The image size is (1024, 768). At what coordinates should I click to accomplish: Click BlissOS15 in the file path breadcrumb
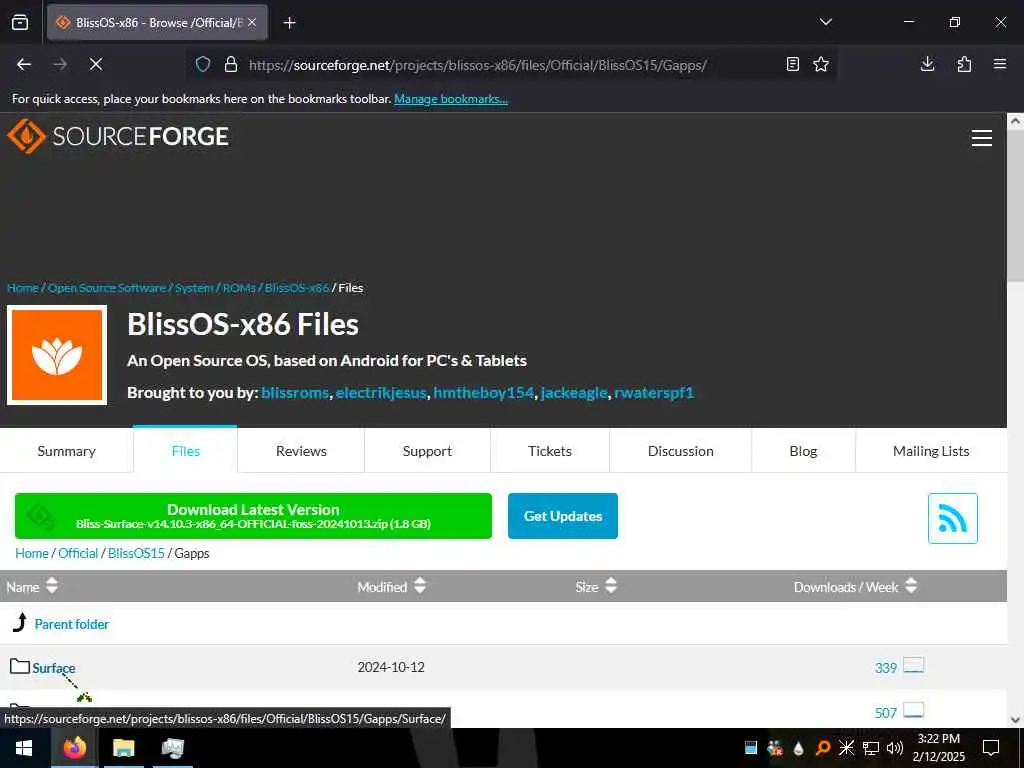coord(136,553)
